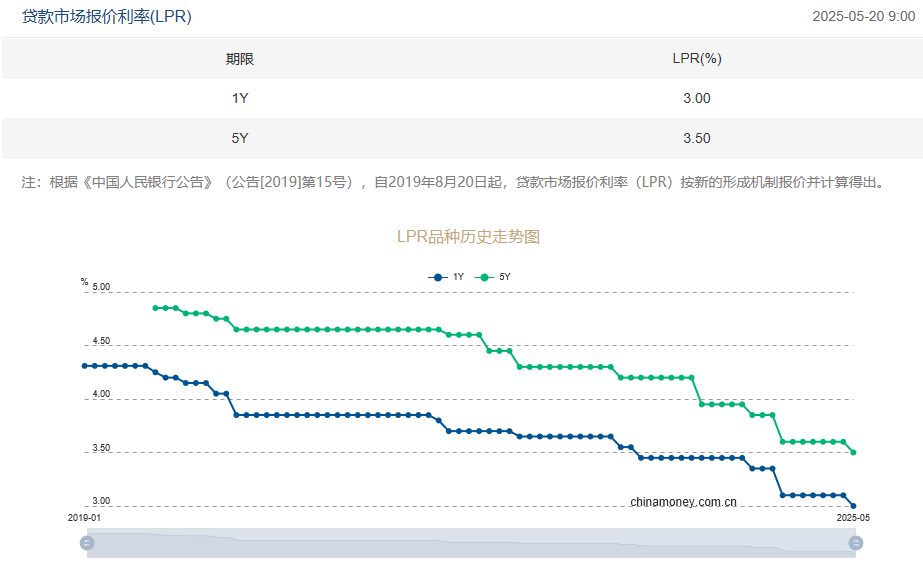Click the latest 1Y data point at 3.00
This screenshot has width=923, height=566.
(854, 506)
